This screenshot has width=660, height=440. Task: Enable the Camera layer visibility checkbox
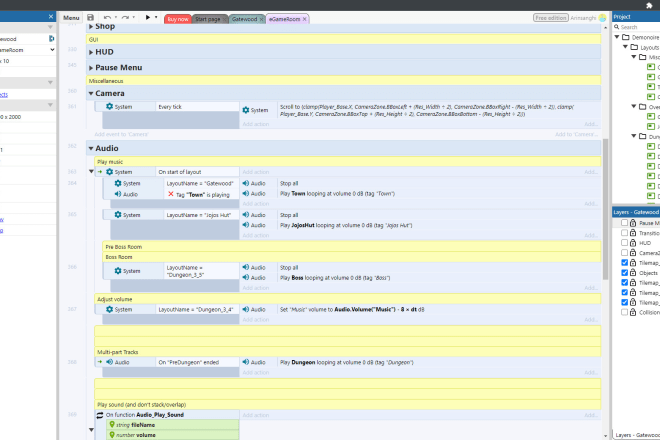tap(625, 253)
